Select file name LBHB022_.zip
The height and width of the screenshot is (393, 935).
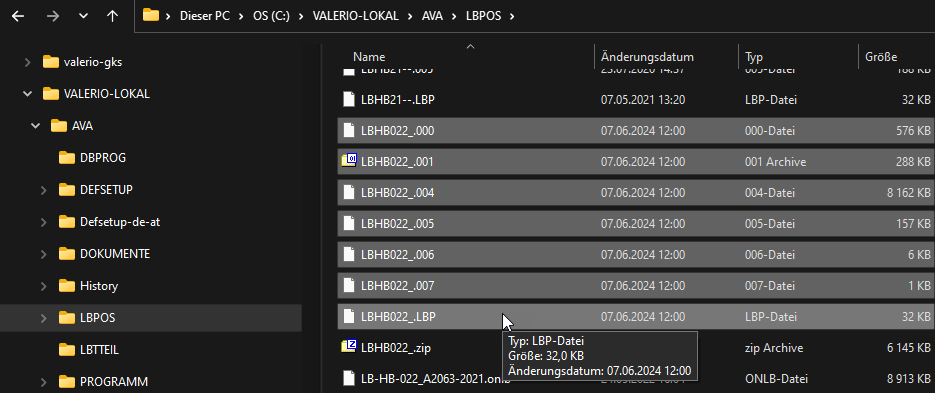point(395,348)
